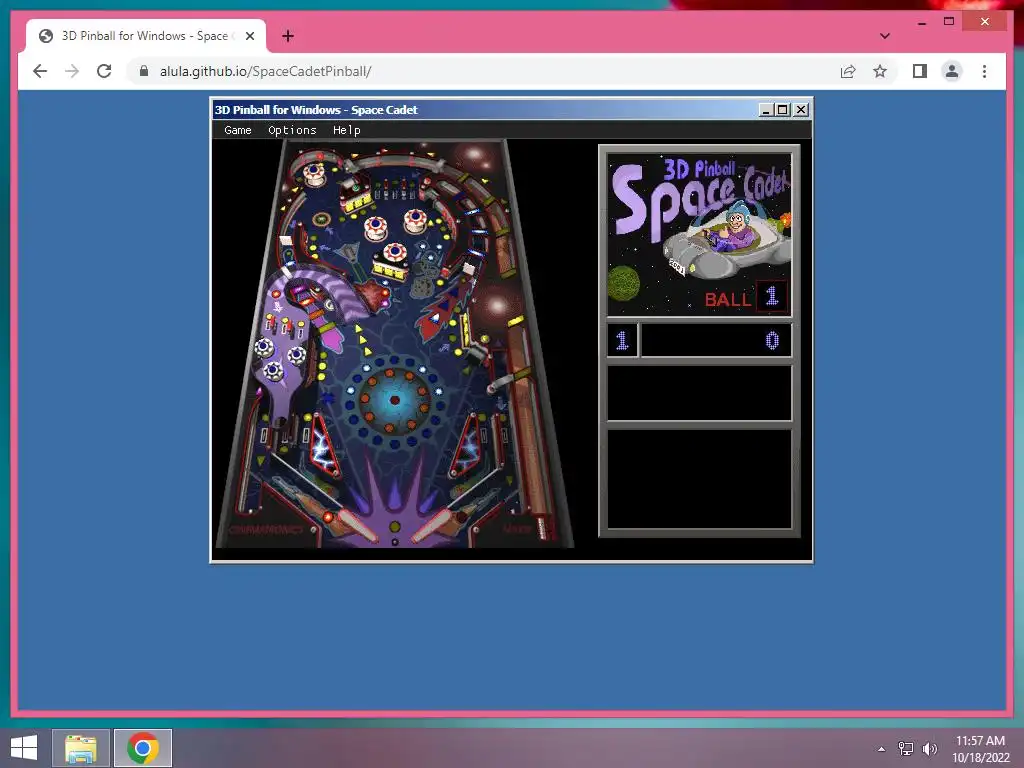The height and width of the screenshot is (768, 1024).
Task: Click the ball plunger at bottom right
Action: [x=541, y=528]
